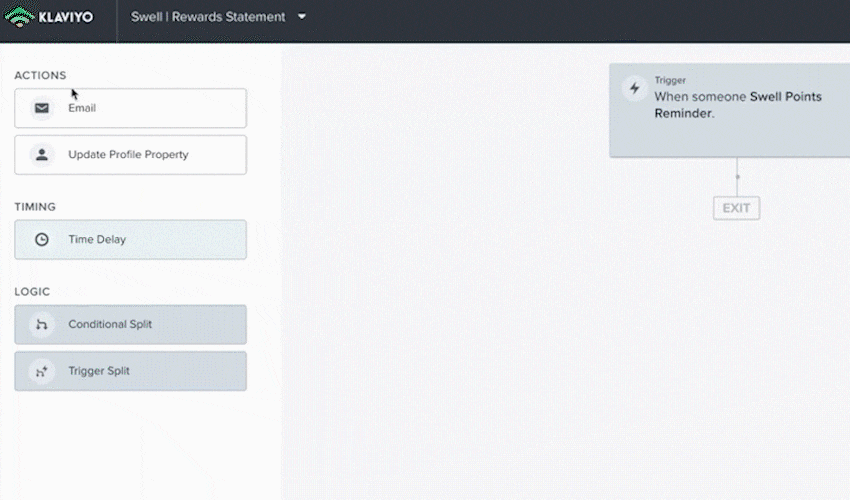Click the KLAVIYO wordmark text
Image resolution: width=850 pixels, height=500 pixels.
pos(66,17)
